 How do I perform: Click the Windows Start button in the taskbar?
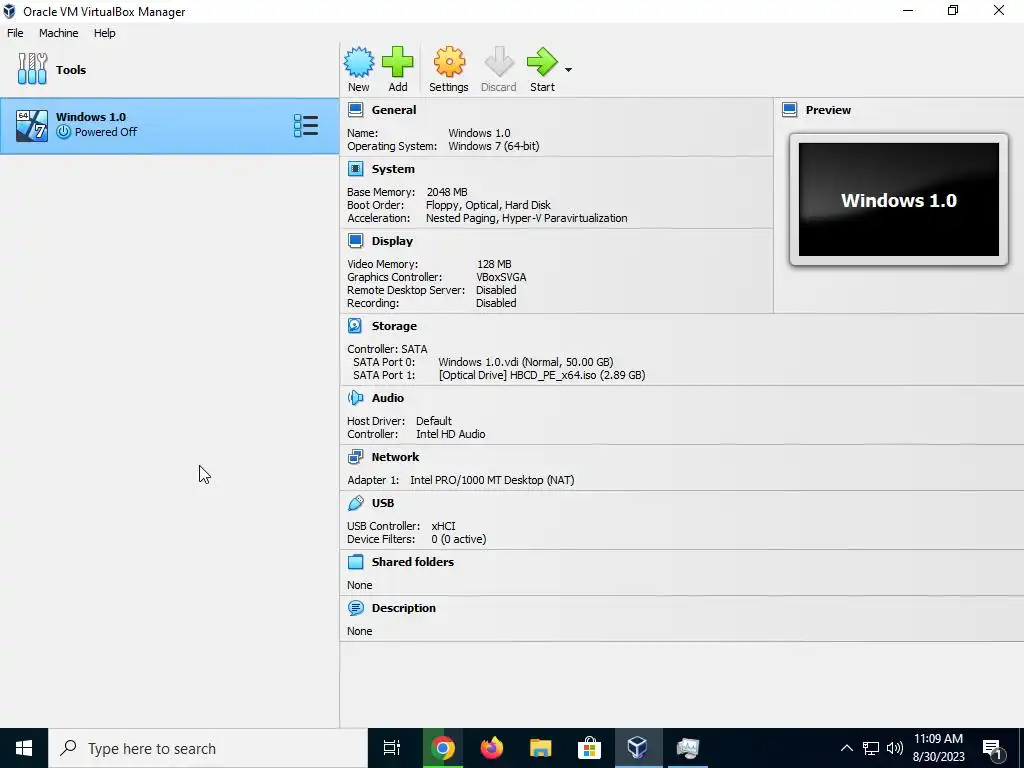point(24,748)
